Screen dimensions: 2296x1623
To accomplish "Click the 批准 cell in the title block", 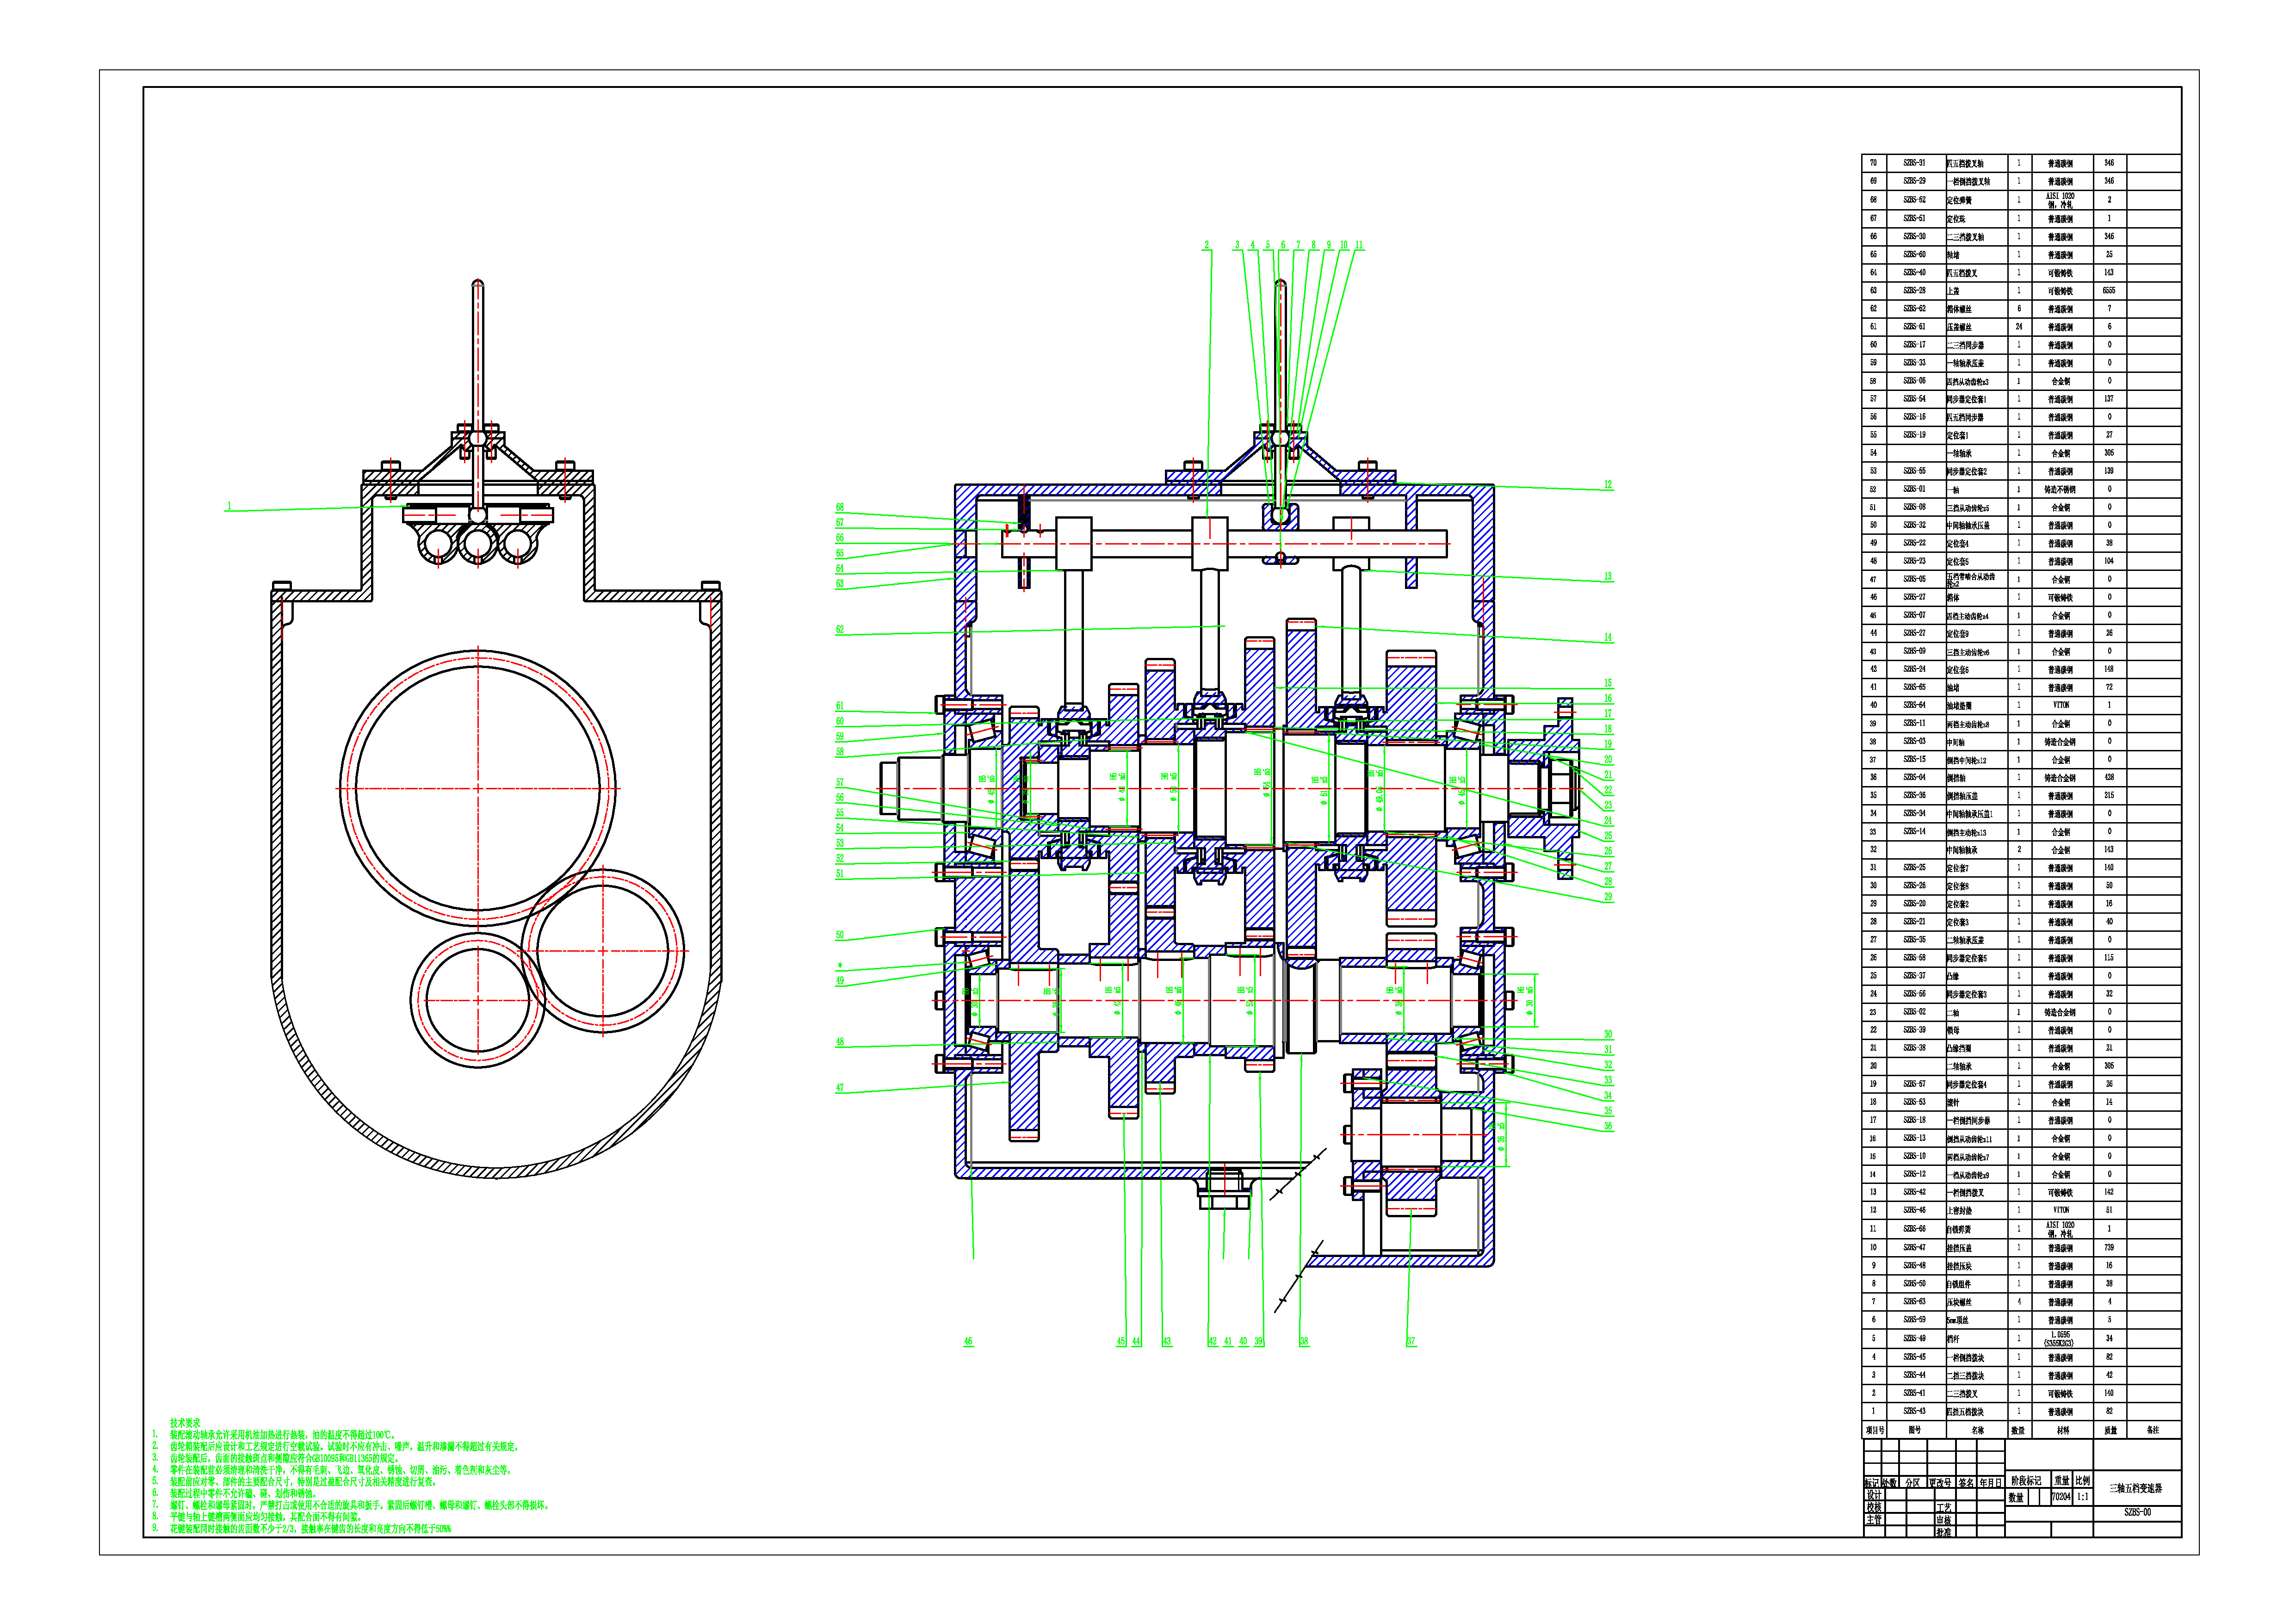I will [1944, 1532].
